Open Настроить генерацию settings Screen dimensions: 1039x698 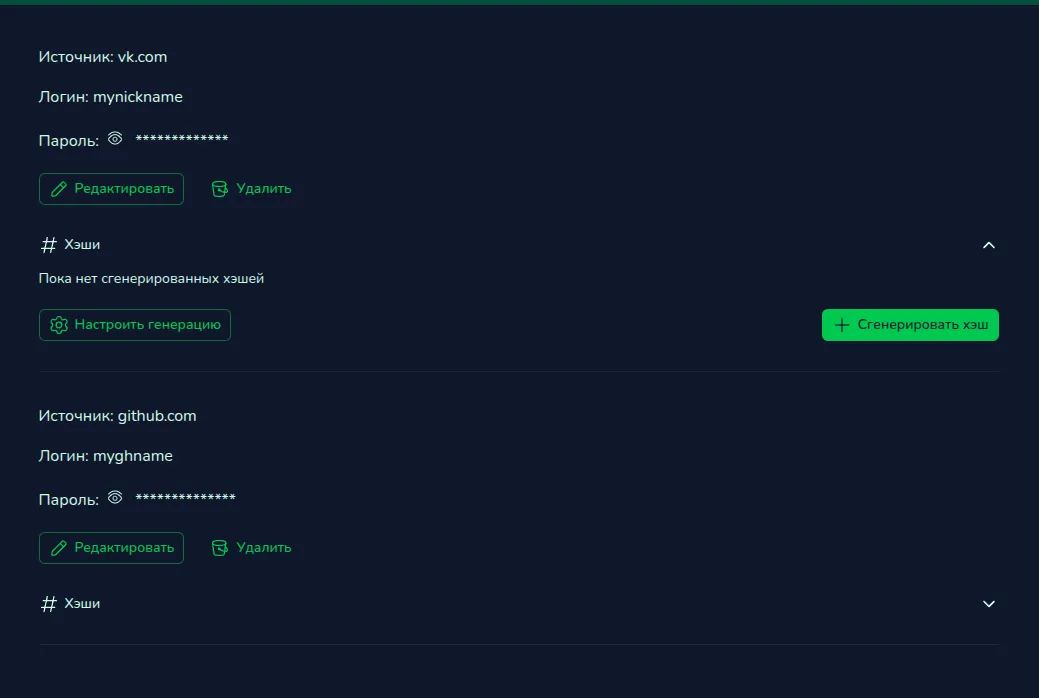click(135, 325)
